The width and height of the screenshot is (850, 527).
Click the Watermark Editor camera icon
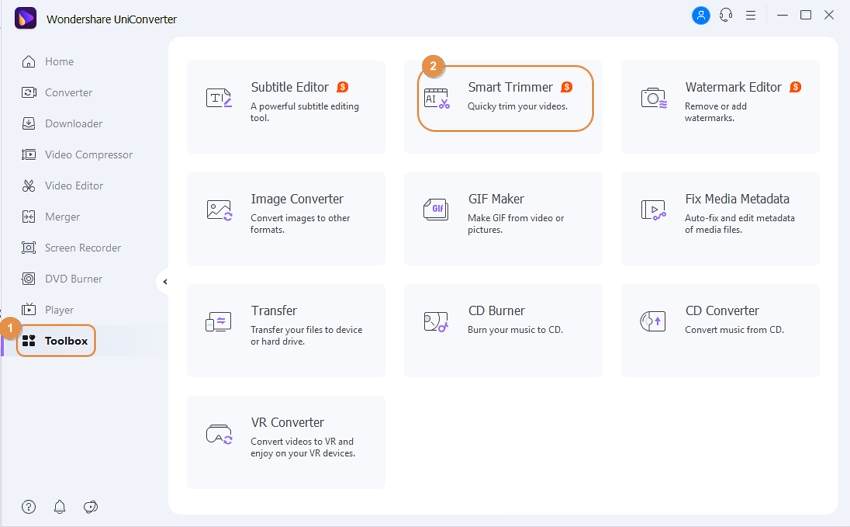tap(653, 98)
